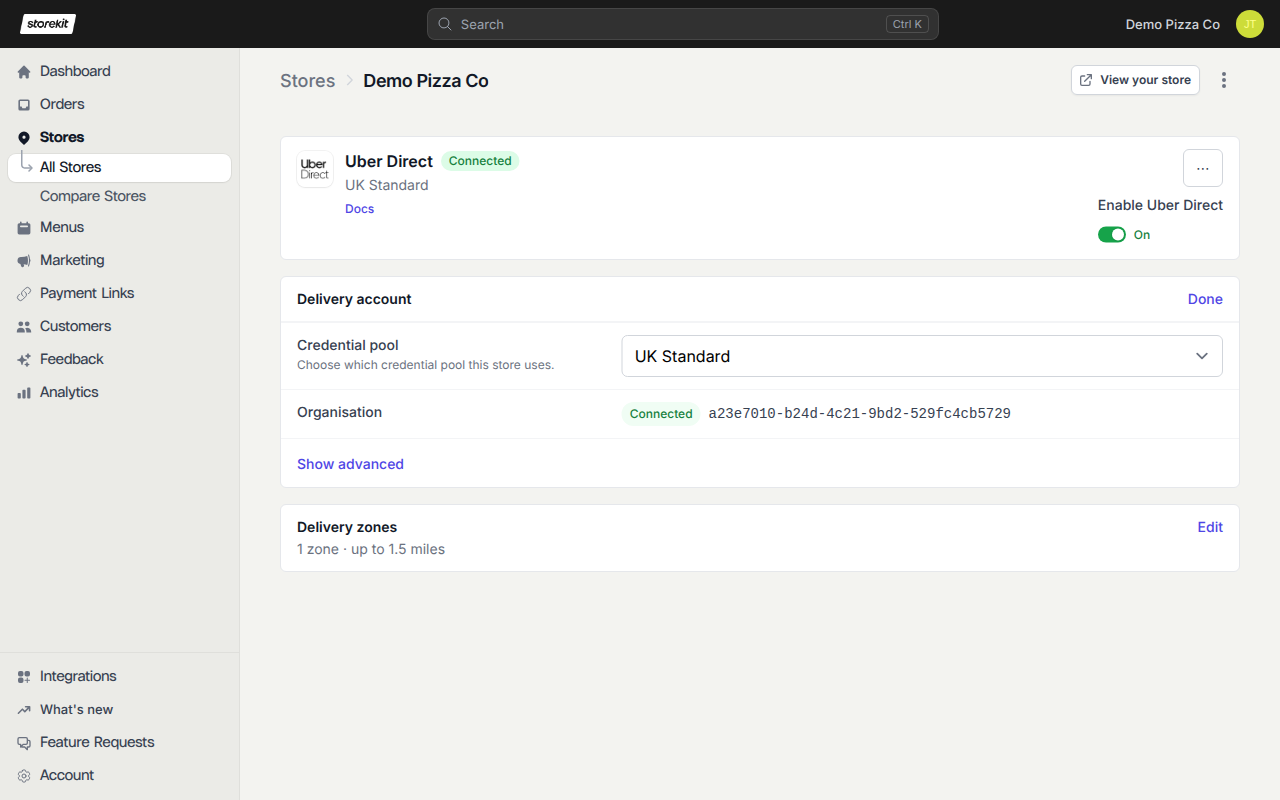The height and width of the screenshot is (800, 1280).
Task: Click the Stores location pin icon
Action: 24,138
